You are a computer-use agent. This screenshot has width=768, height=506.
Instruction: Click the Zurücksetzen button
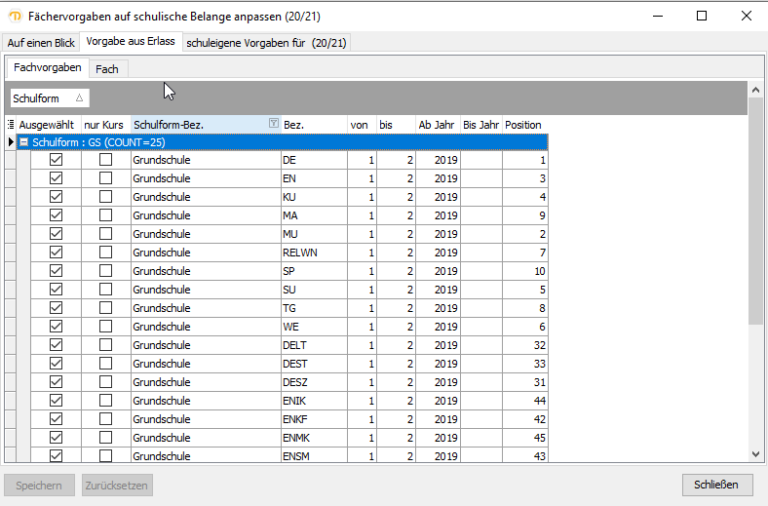point(117,486)
